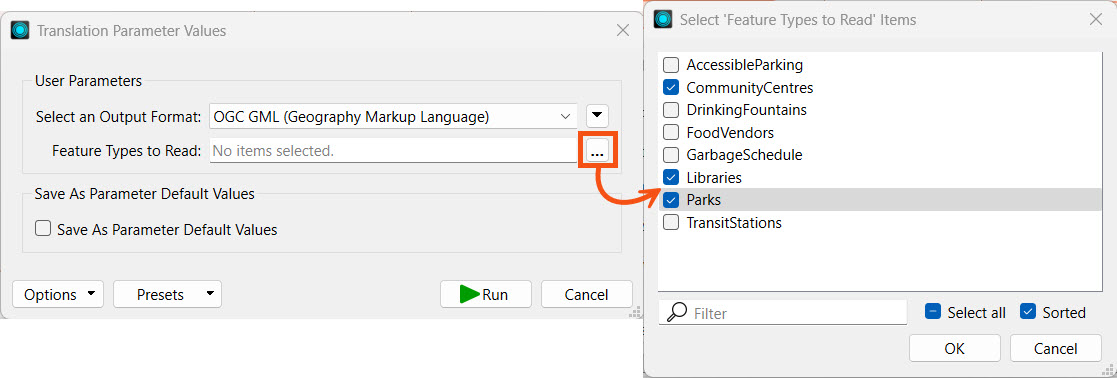Click Cancel in Translation Parameter dialog
1117x378 pixels.
click(x=586, y=295)
